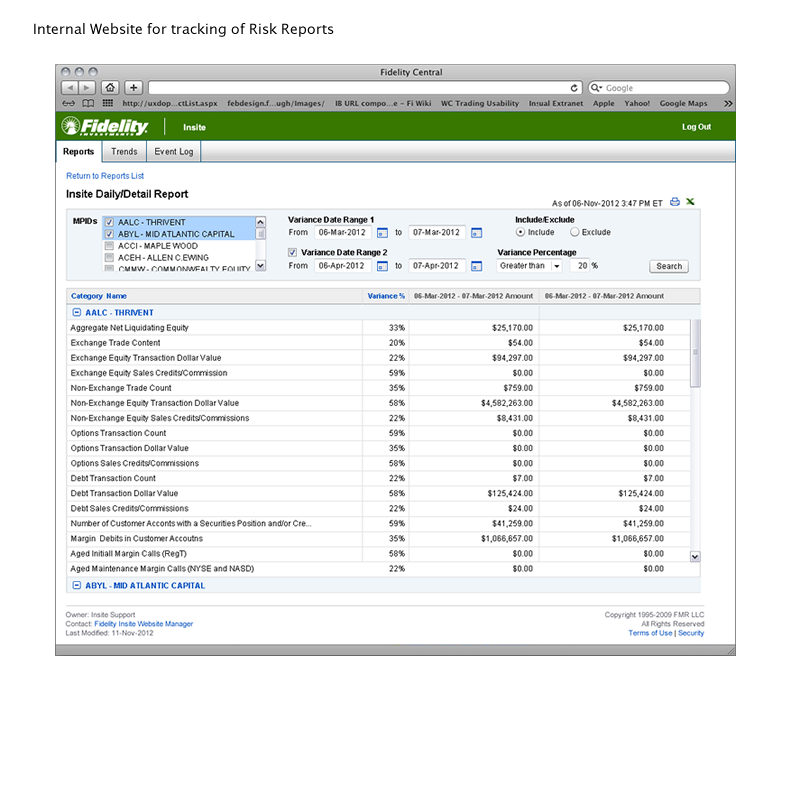
Task: Click Return to Reports List link
Action: pos(105,176)
